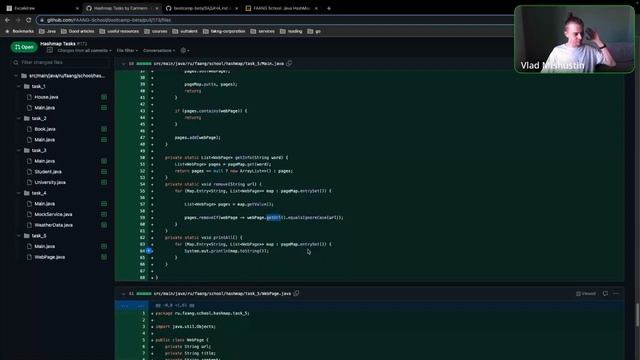Open the go bookmarks folder
640x360 pixels.
[x=314, y=31]
